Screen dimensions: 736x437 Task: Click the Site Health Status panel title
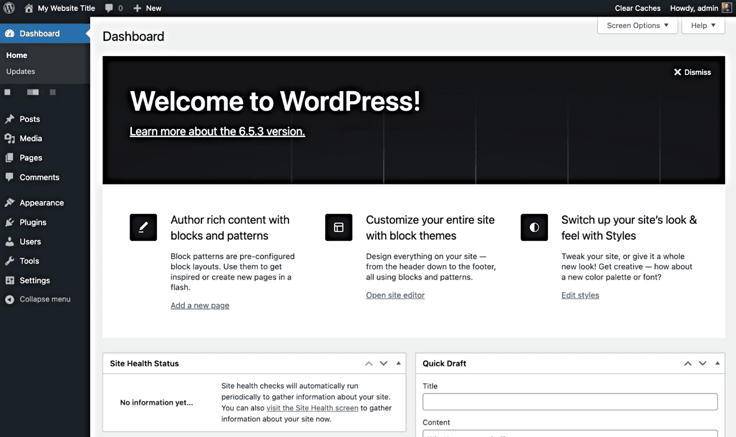(x=144, y=363)
